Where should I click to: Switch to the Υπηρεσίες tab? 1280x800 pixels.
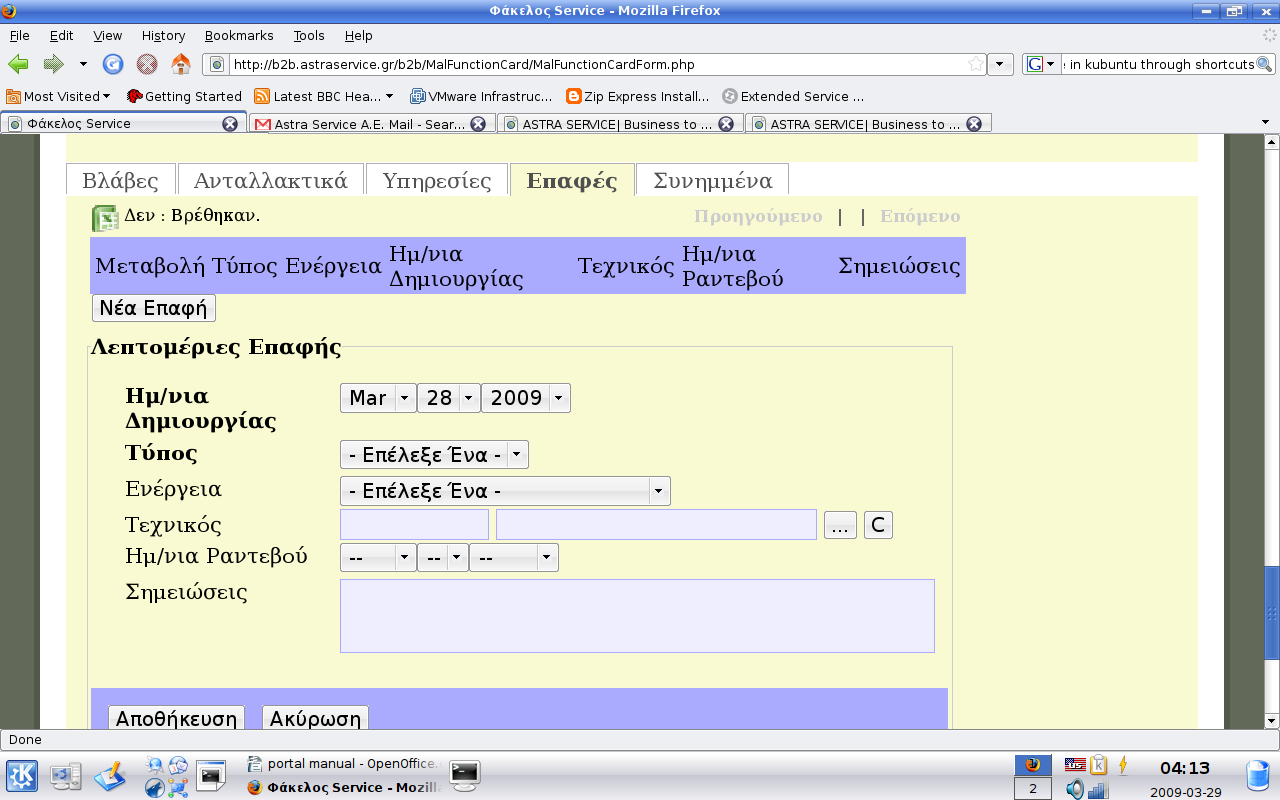[x=437, y=180]
